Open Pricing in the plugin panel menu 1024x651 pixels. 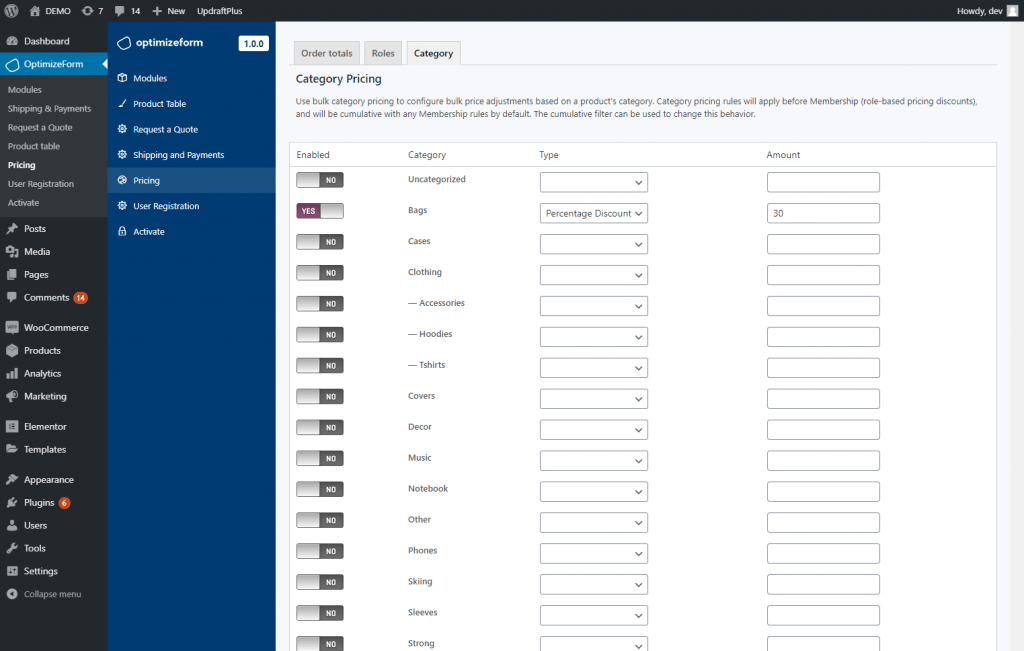[191, 180]
